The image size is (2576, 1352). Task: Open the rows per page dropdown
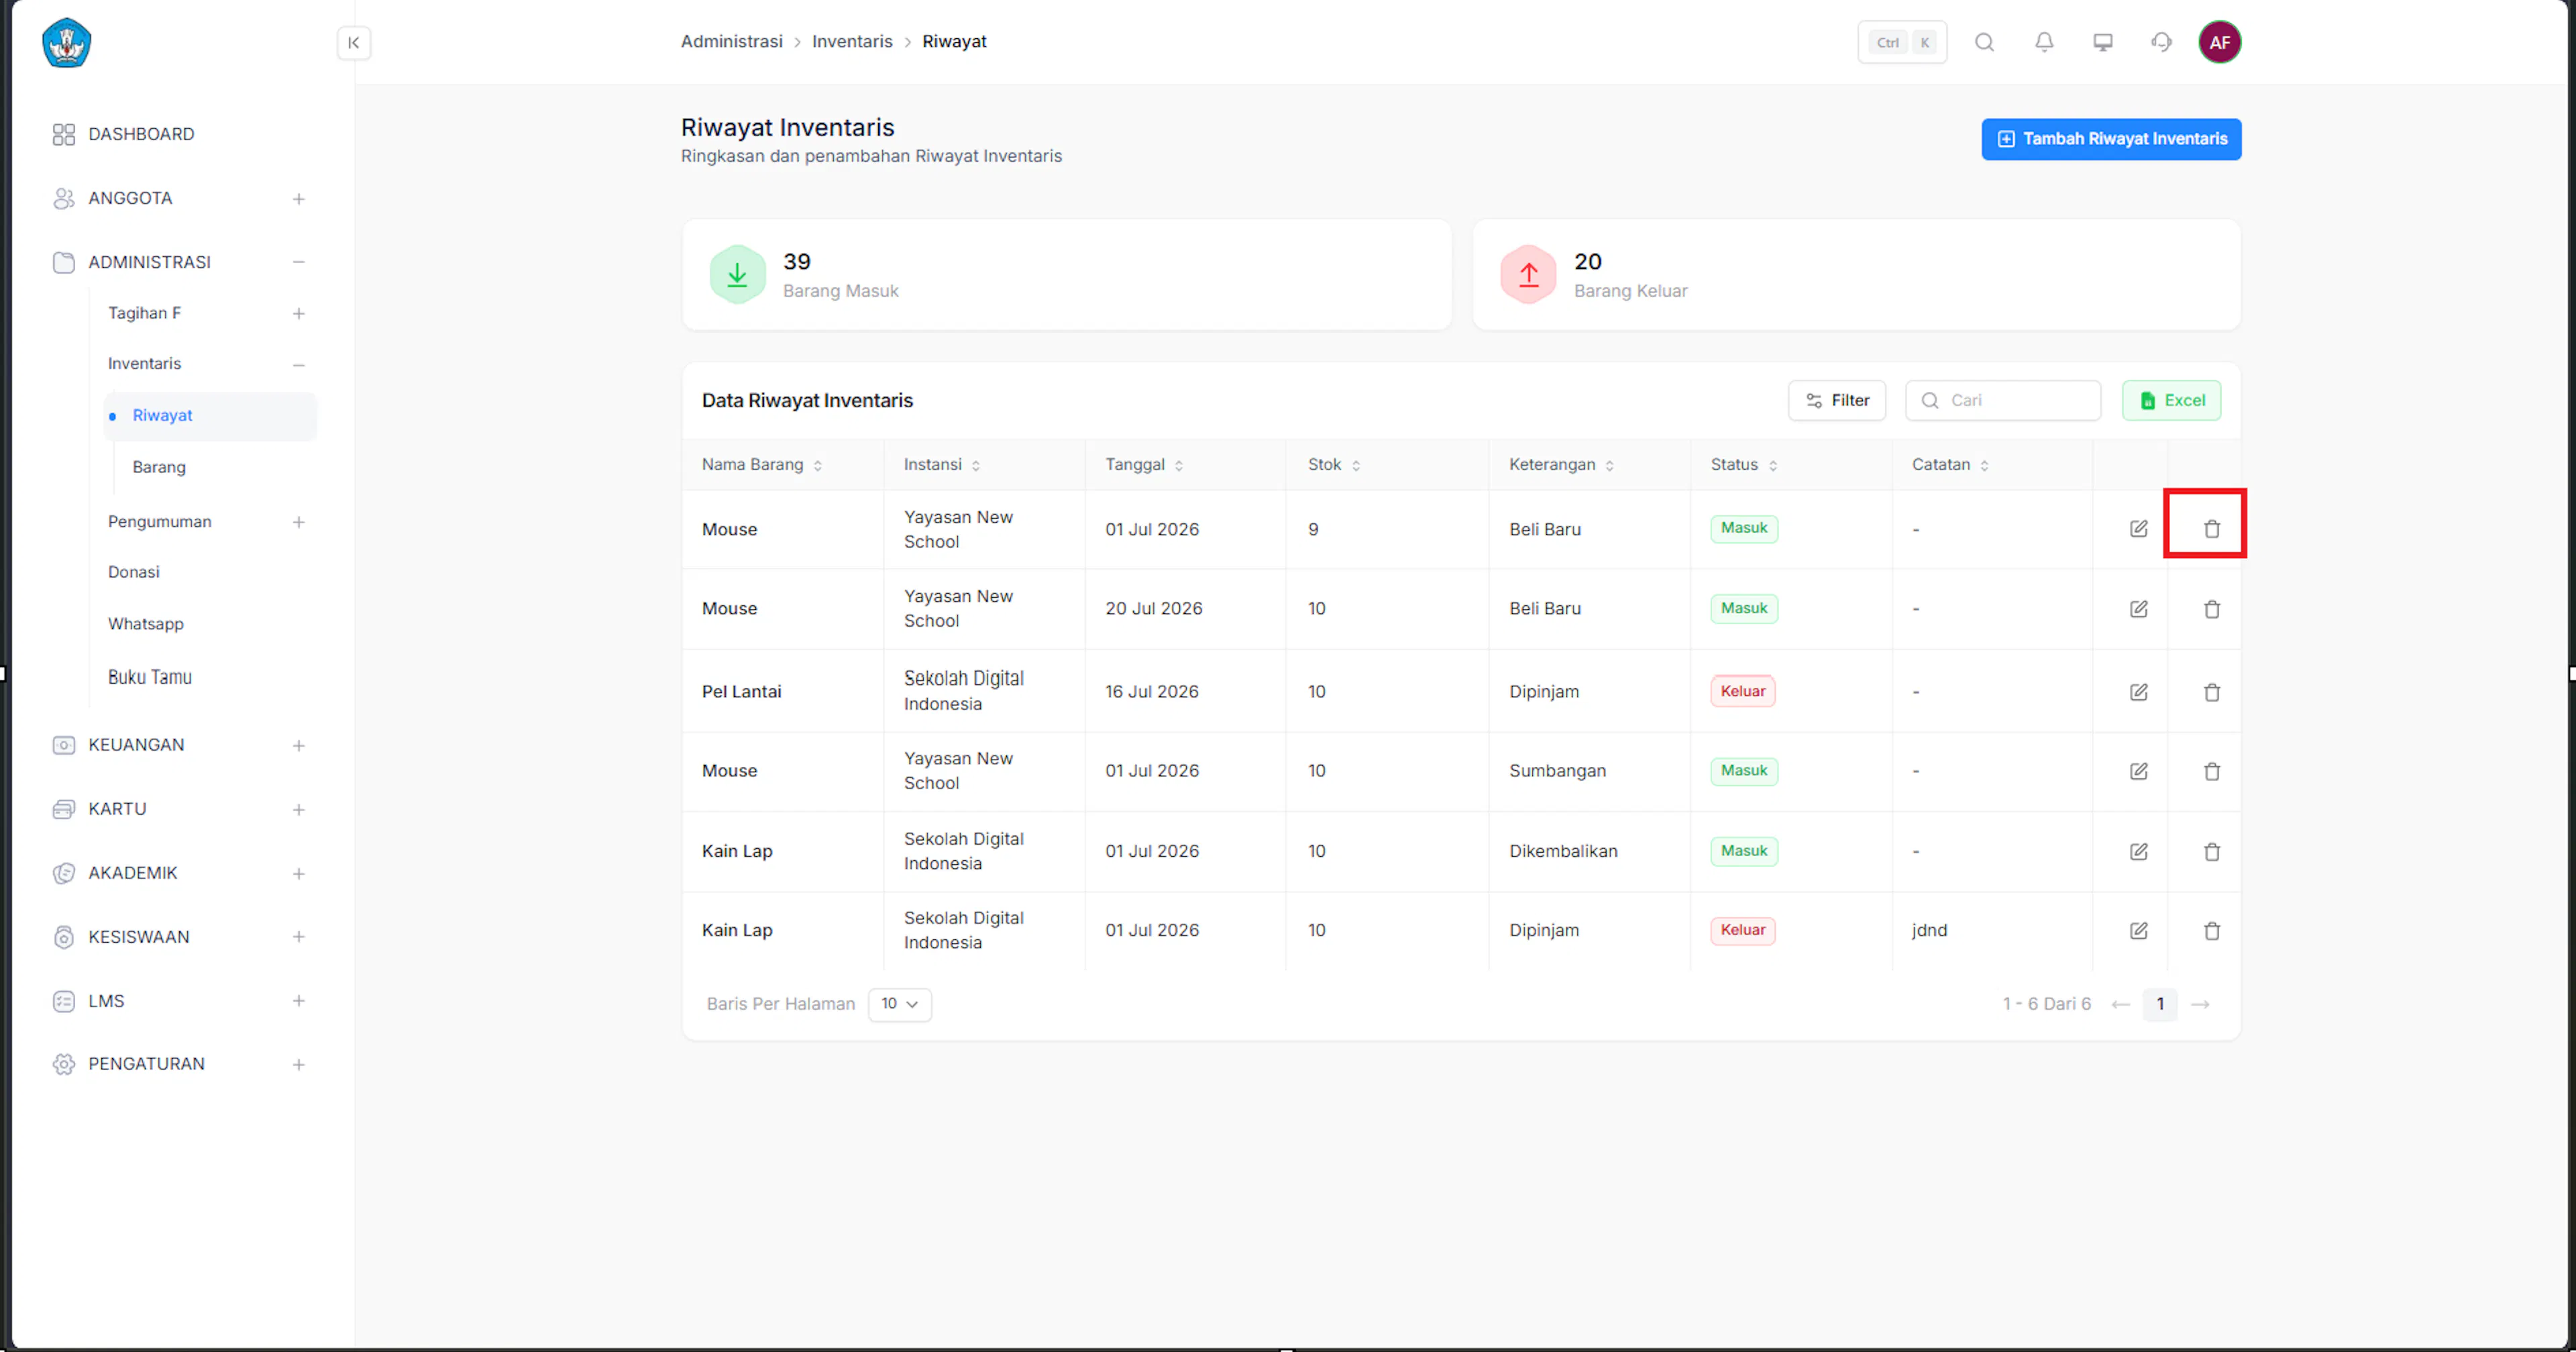tap(899, 1004)
